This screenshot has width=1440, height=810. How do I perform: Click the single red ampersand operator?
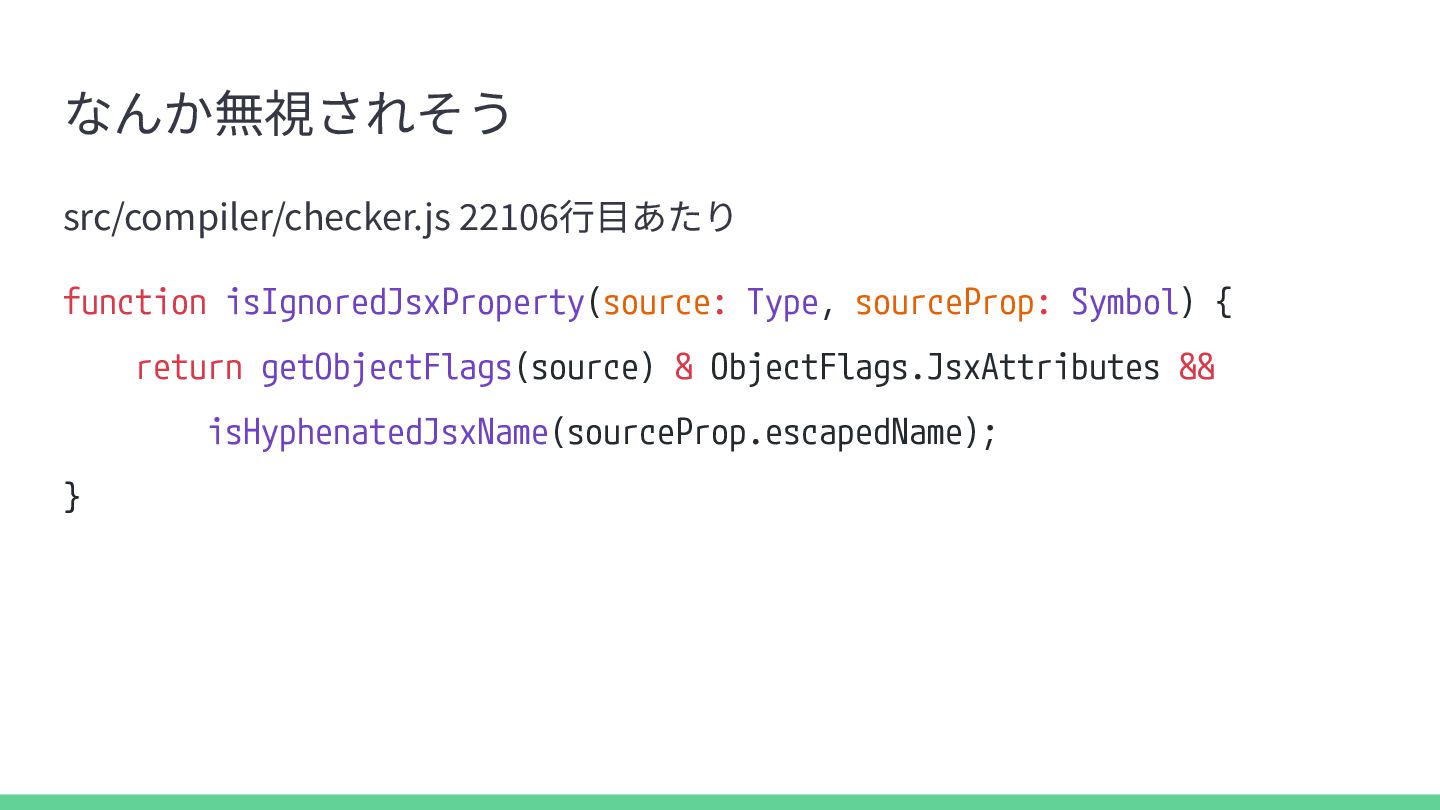coord(684,368)
